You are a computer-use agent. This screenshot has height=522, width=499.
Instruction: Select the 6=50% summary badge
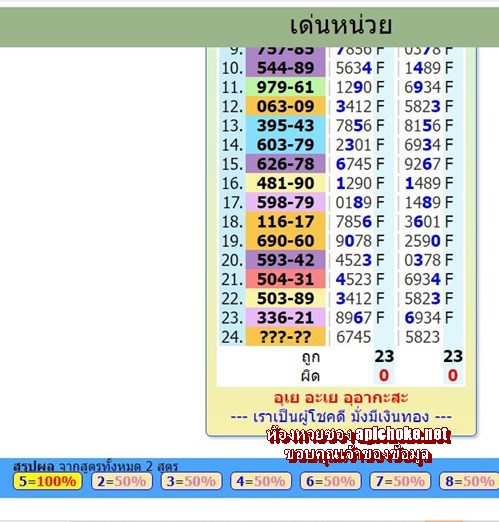click(x=331, y=481)
